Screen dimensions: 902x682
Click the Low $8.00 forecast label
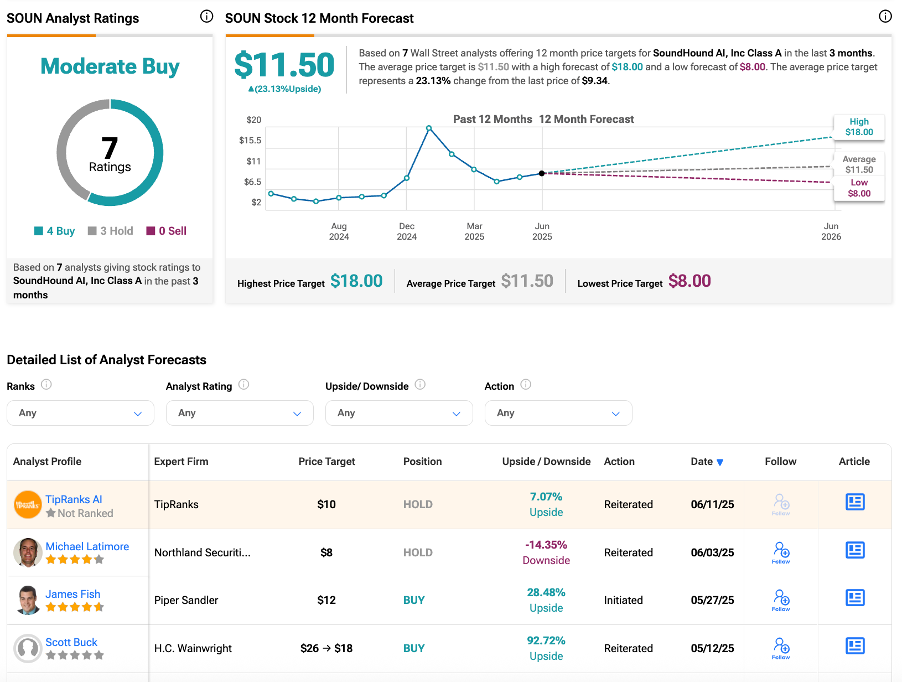tap(859, 188)
